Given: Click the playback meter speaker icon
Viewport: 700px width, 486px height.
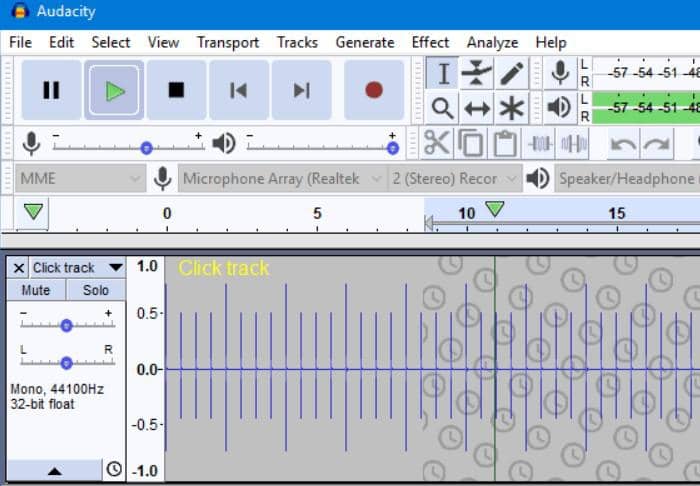Looking at the screenshot, I should point(560,108).
